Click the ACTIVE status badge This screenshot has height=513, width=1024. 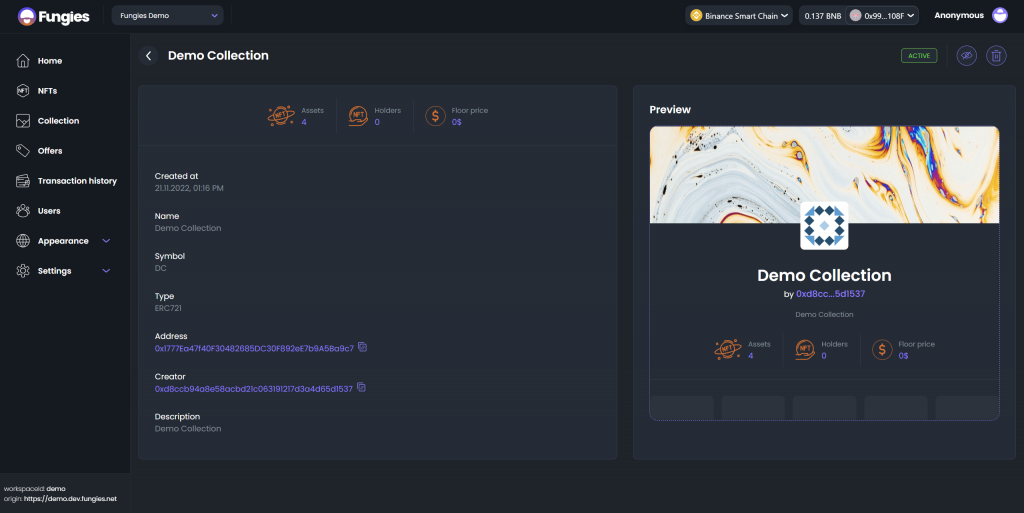pos(919,55)
